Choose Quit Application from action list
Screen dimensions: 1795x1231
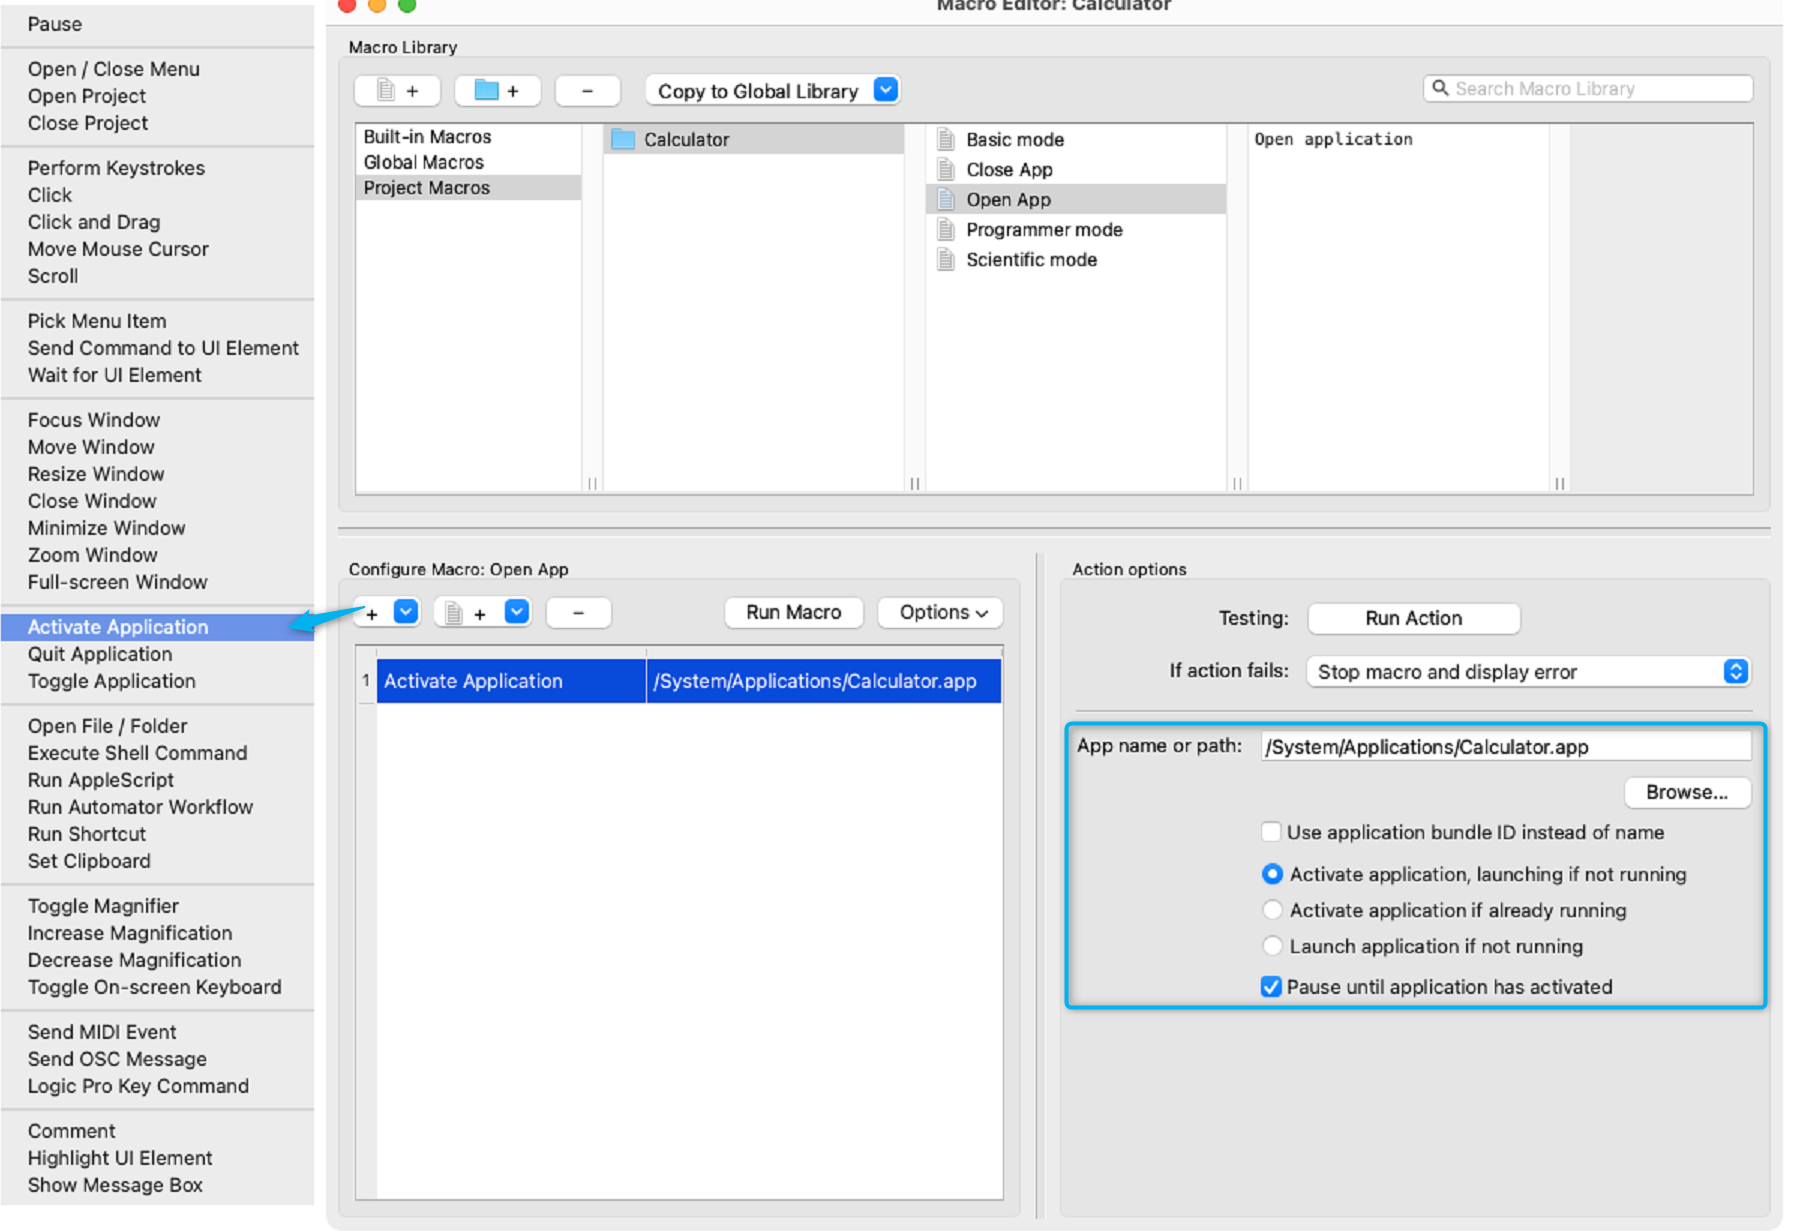click(100, 654)
